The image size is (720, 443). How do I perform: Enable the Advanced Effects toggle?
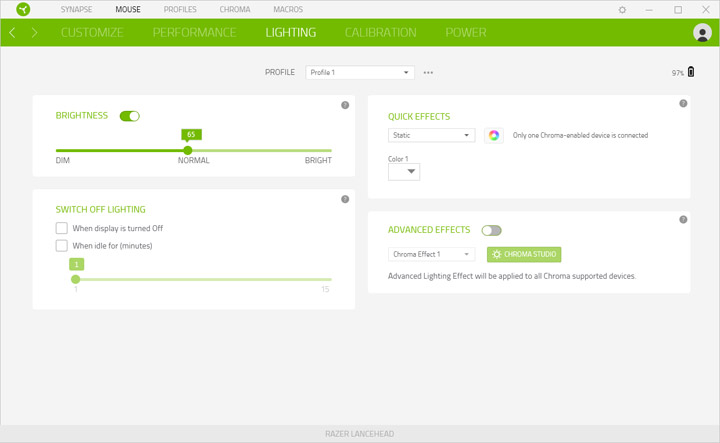(x=491, y=230)
